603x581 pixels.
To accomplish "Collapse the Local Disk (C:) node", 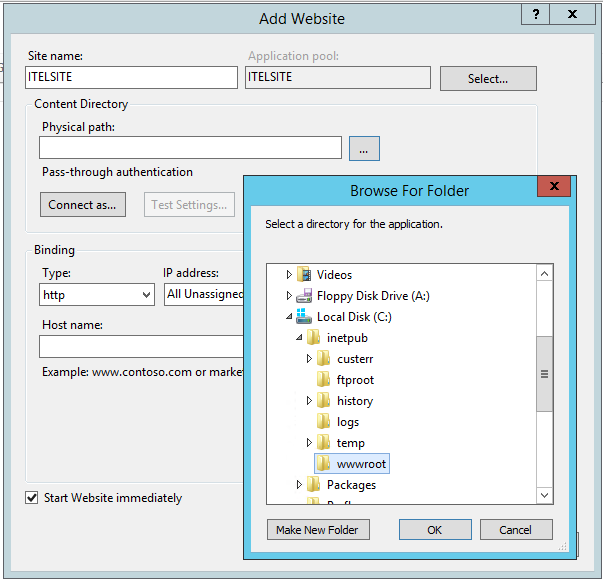I will pos(289,317).
